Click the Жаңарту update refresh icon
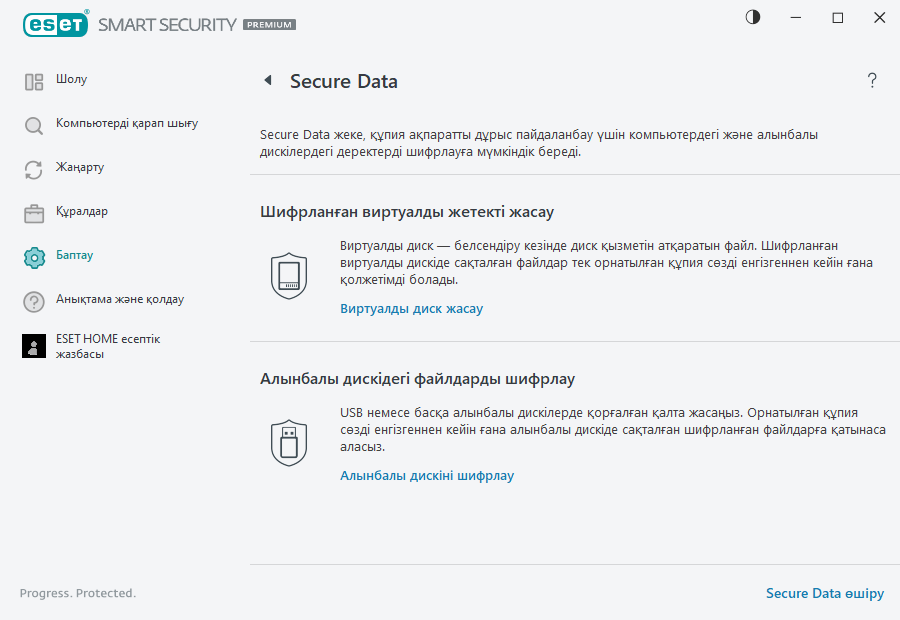Image resolution: width=900 pixels, height=620 pixels. point(33,167)
